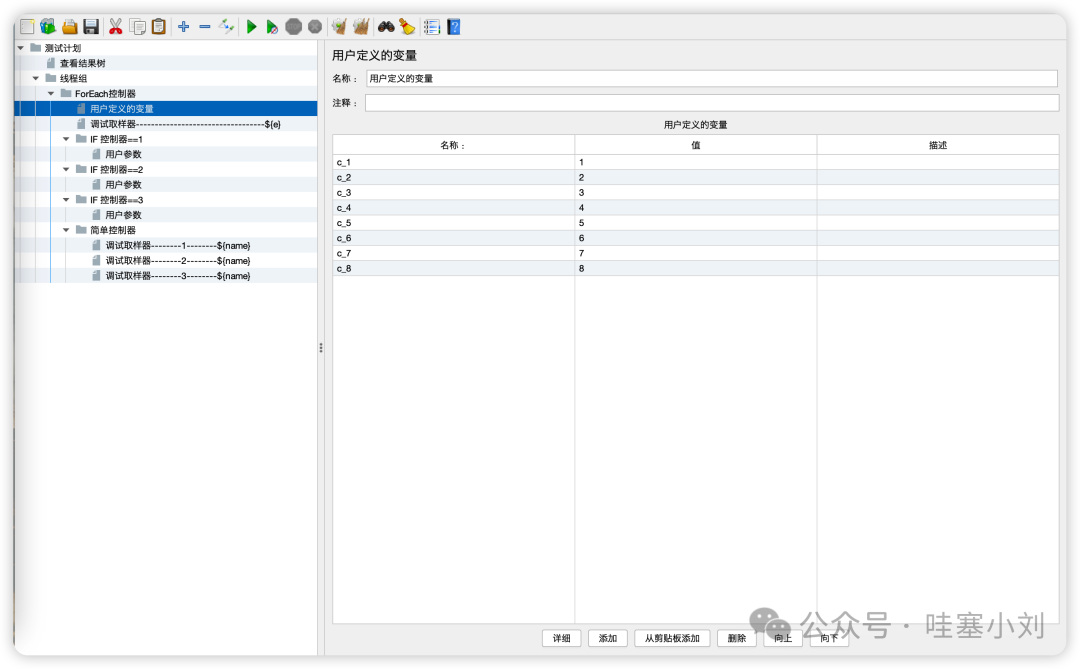Image resolution: width=1080 pixels, height=669 pixels.
Task: Click the 删除 button
Action: 737,638
